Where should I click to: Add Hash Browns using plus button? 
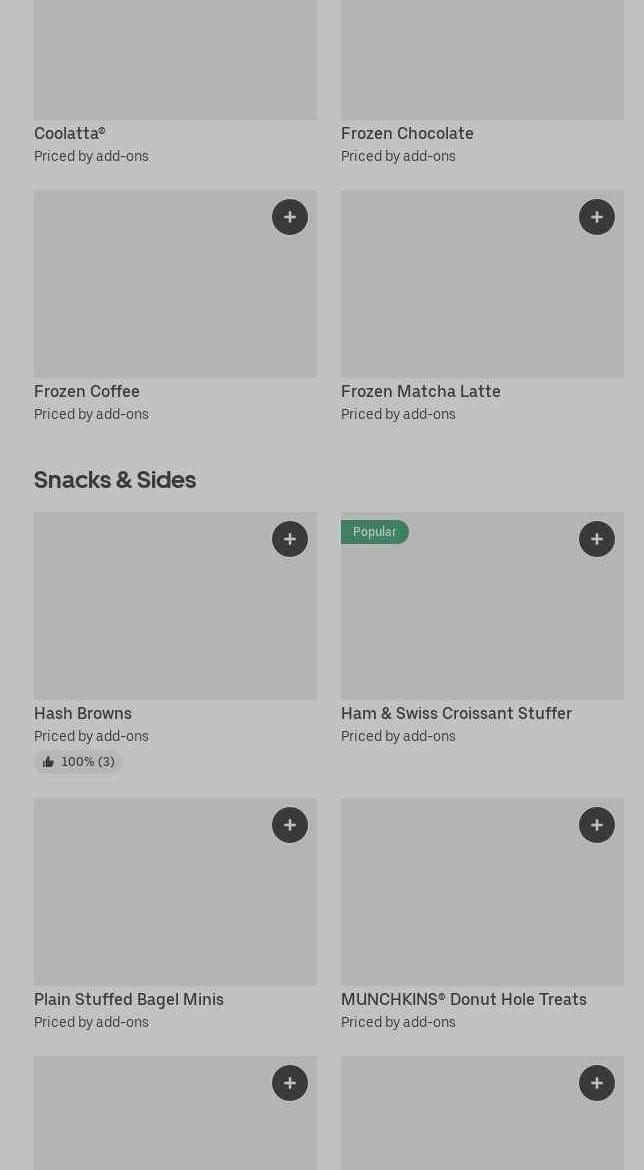pyautogui.click(x=290, y=539)
